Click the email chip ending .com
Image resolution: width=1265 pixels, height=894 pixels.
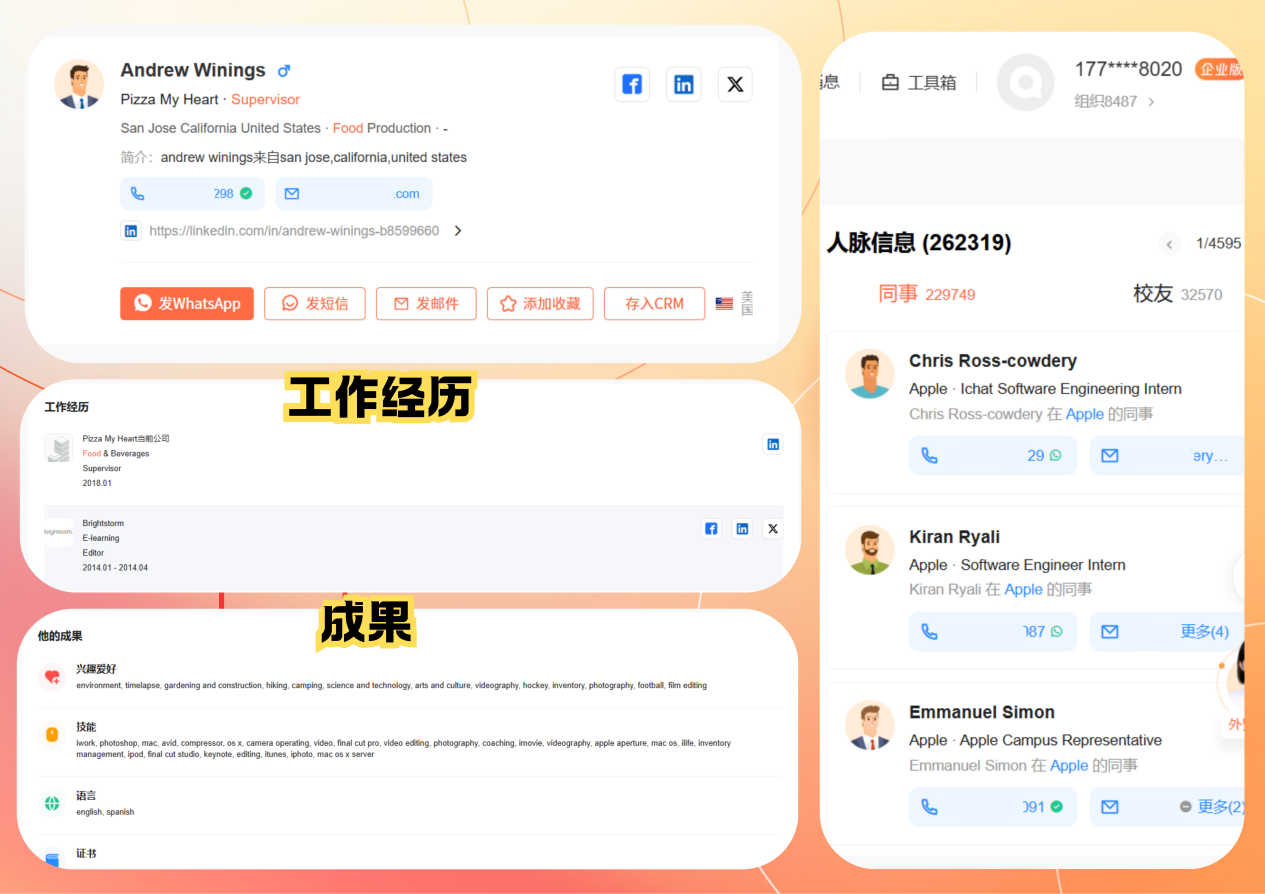pyautogui.click(x=354, y=194)
